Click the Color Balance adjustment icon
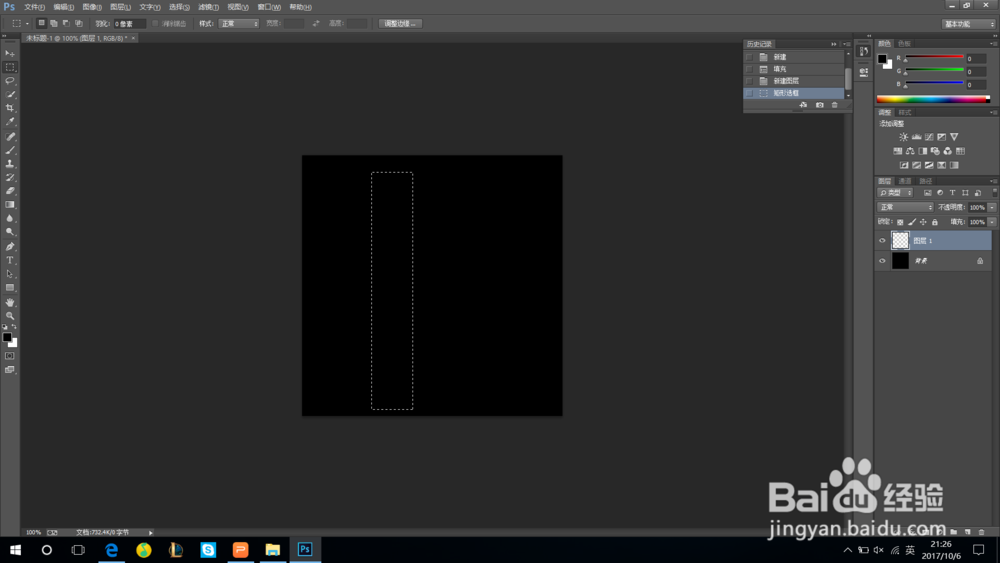This screenshot has height=563, width=1000. [x=910, y=151]
